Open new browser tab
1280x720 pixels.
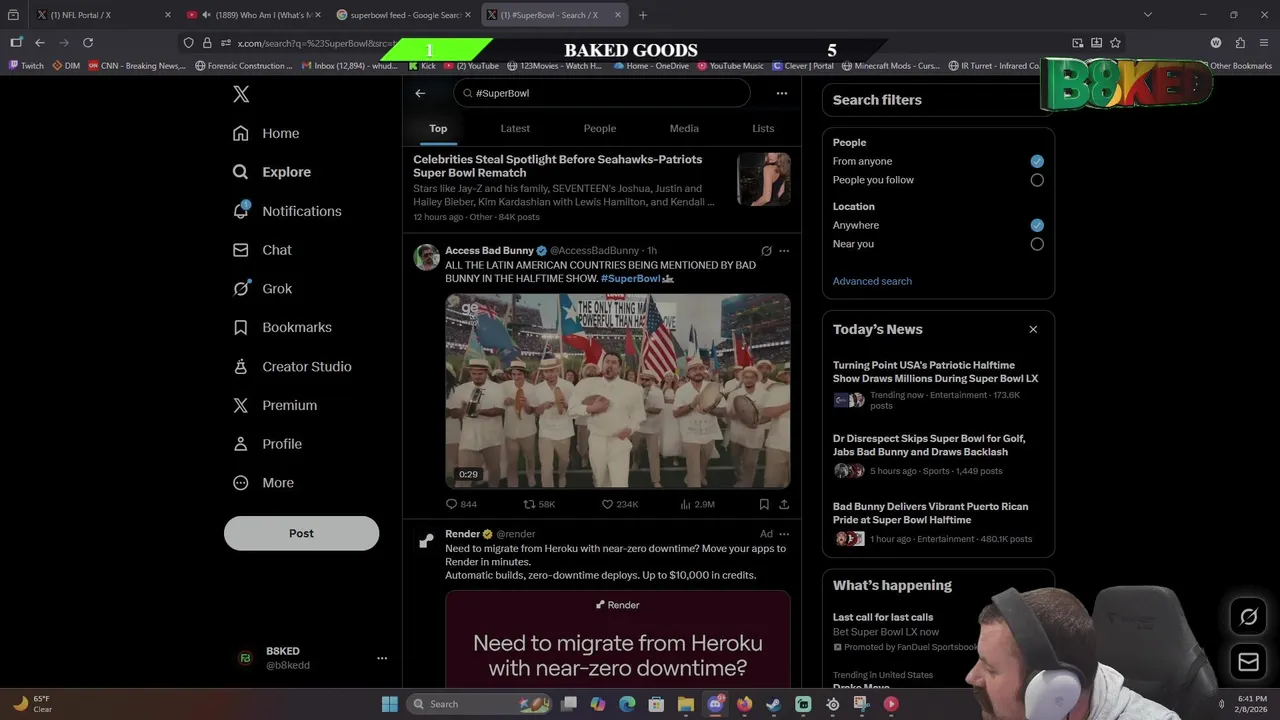(643, 15)
